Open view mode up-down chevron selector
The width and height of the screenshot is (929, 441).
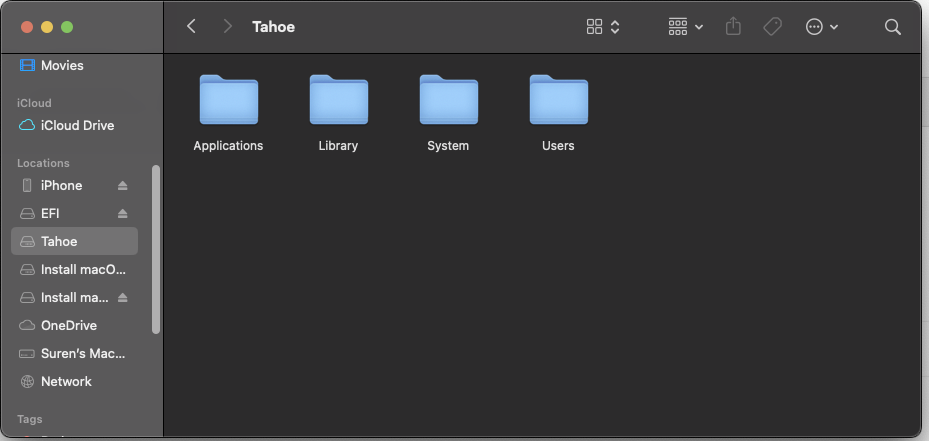(x=615, y=27)
